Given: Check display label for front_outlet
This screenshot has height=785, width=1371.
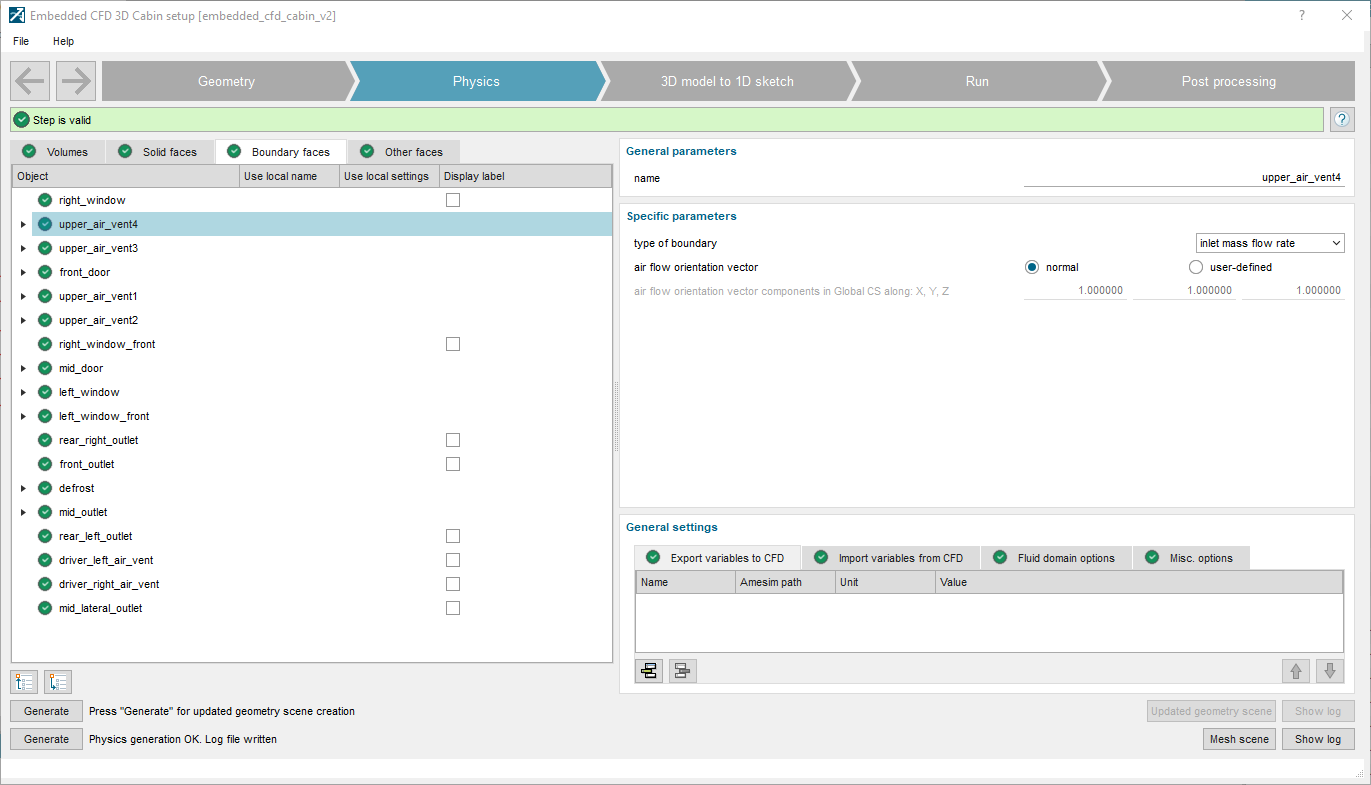Looking at the screenshot, I should pyautogui.click(x=453, y=464).
